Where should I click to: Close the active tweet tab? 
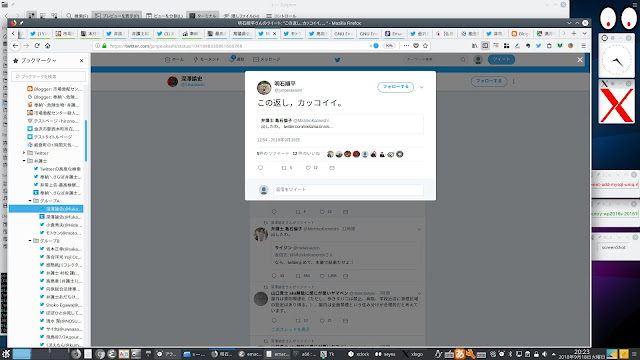pos(275,34)
